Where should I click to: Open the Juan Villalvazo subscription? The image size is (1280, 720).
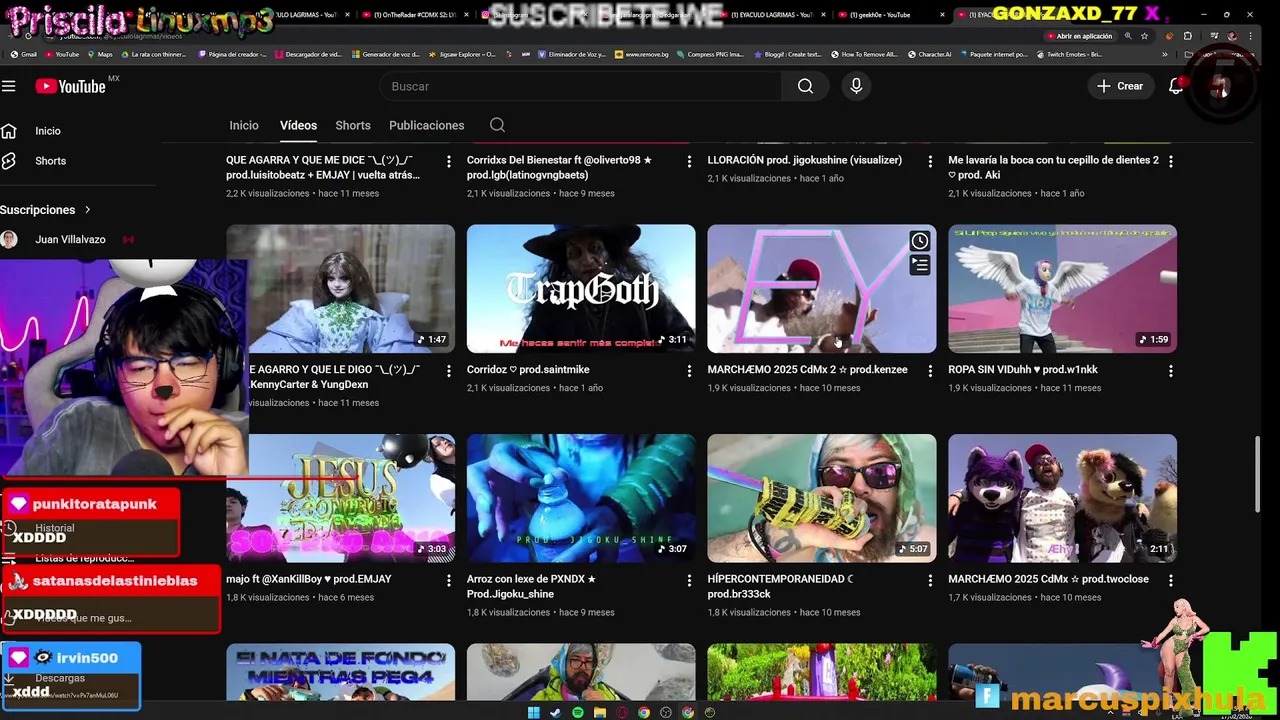pyautogui.click(x=68, y=240)
